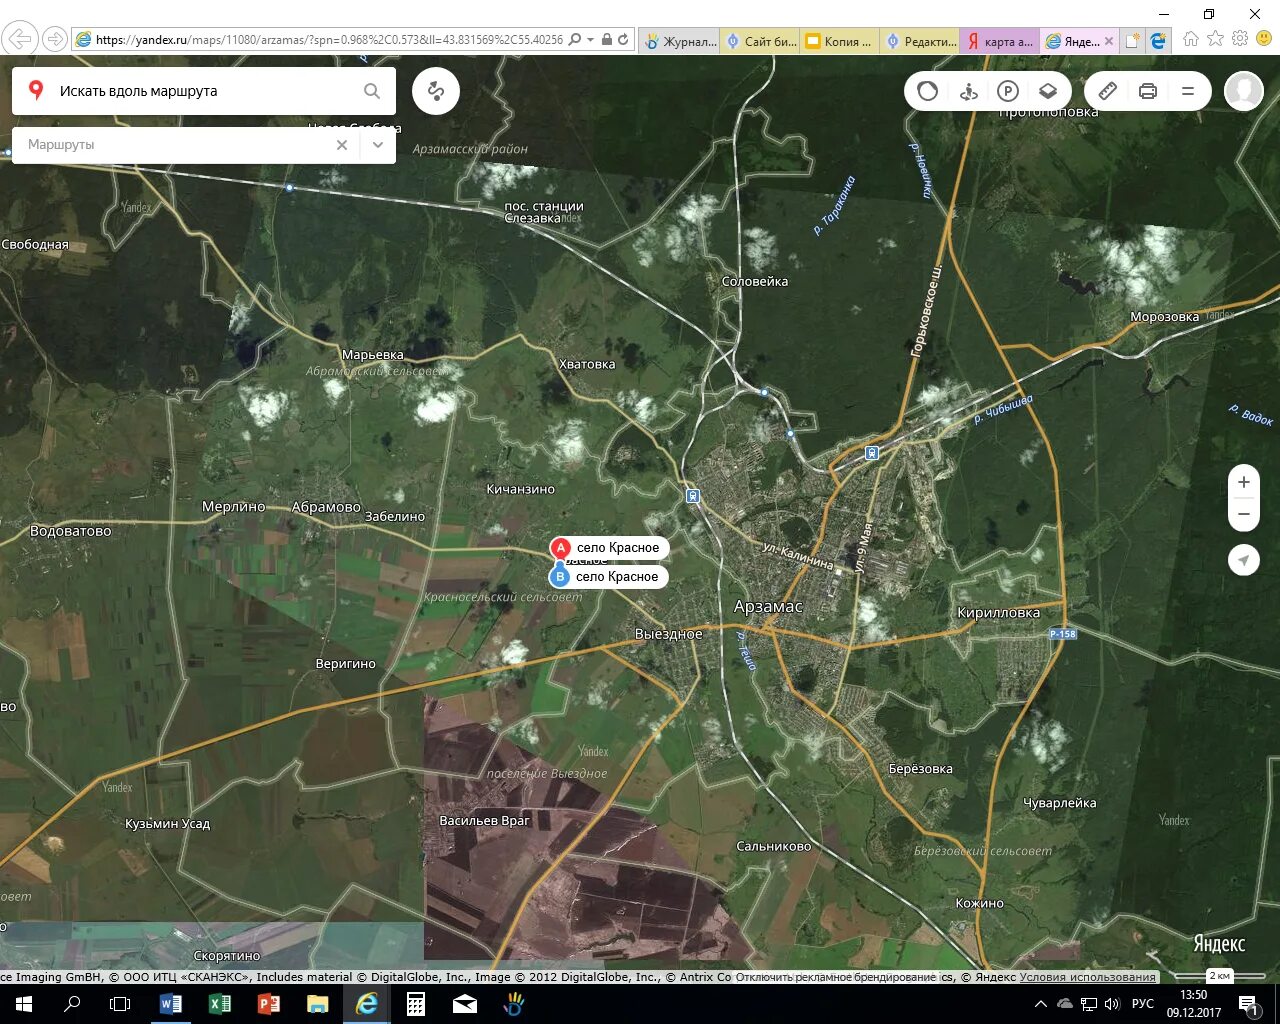The image size is (1280, 1024).
Task: Enable street panoramas icon
Action: 968,91
